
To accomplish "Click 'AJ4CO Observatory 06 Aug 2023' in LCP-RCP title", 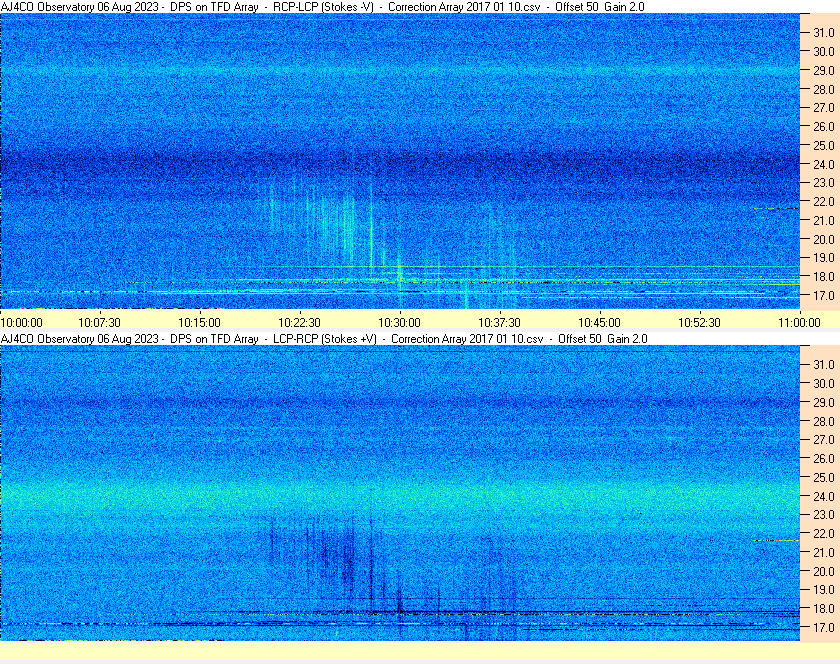I will coord(80,339).
